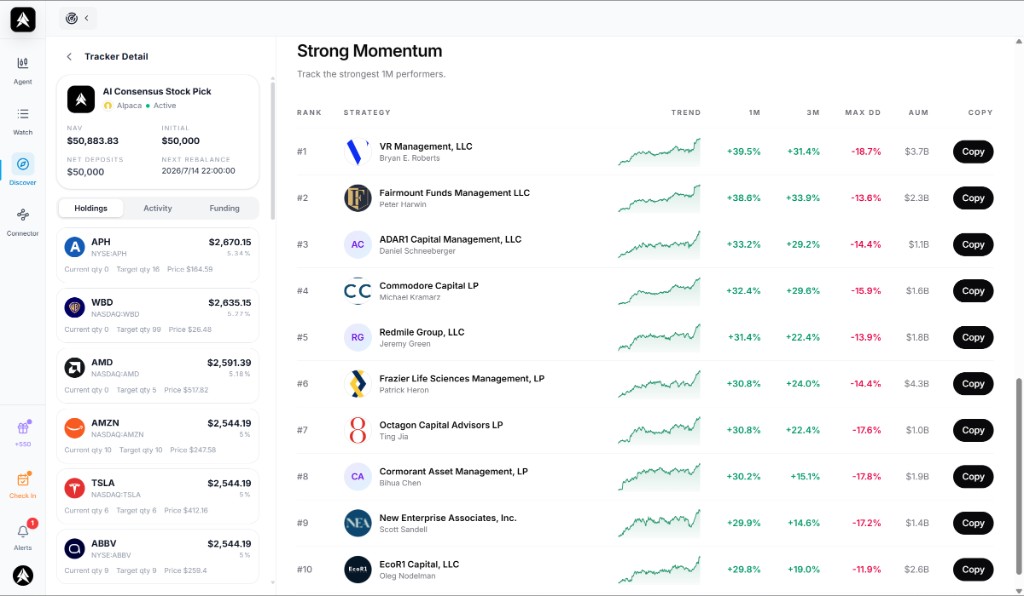The height and width of the screenshot is (596, 1024).
Task: Copy the EcoR1 Capital strategy
Action: click(x=972, y=569)
